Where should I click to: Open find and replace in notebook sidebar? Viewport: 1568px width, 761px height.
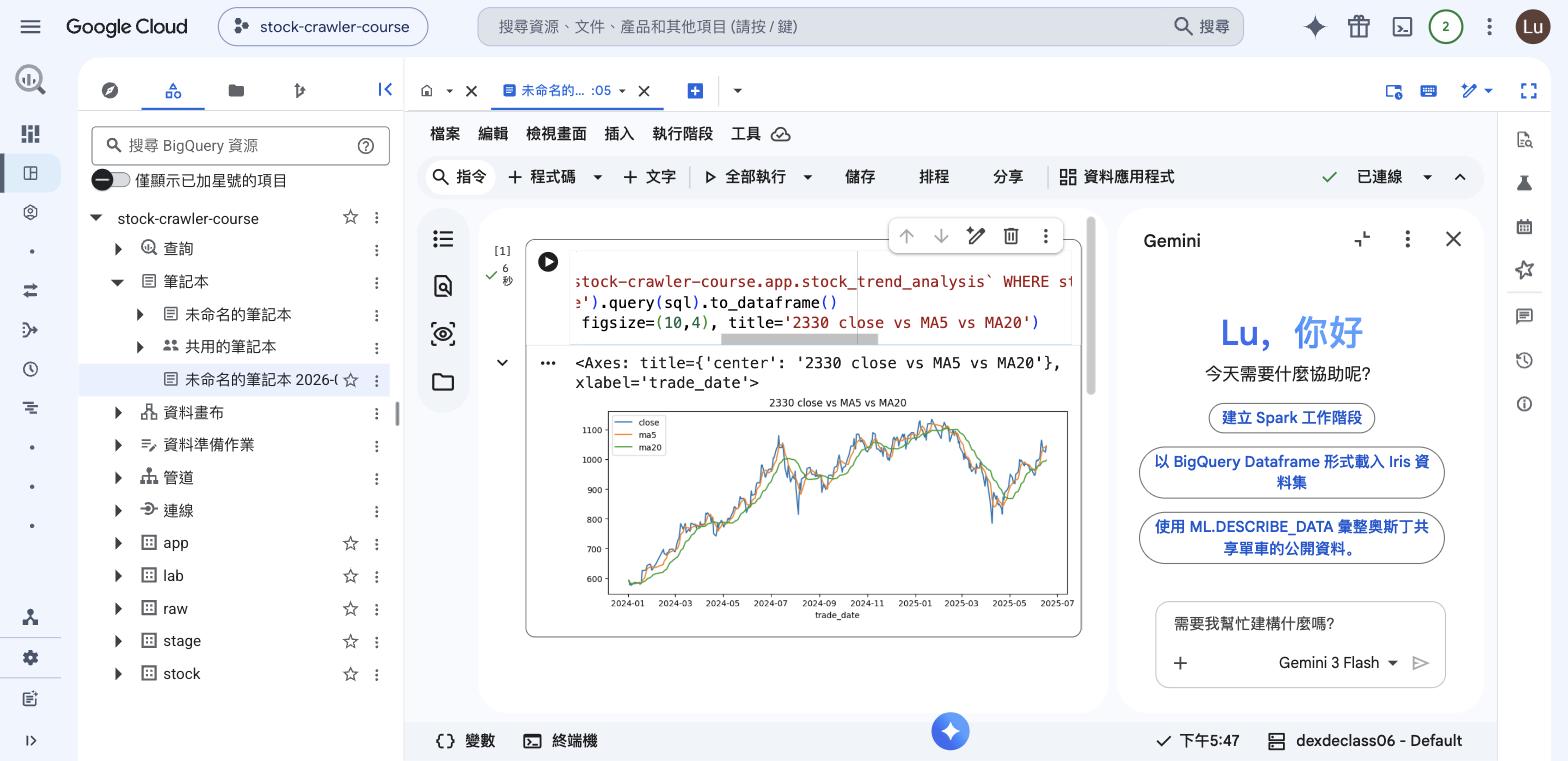[x=443, y=286]
